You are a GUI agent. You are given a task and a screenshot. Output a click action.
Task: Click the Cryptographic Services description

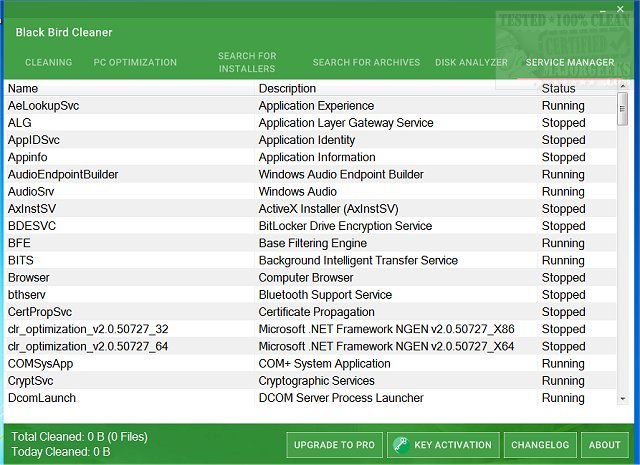pos(317,380)
